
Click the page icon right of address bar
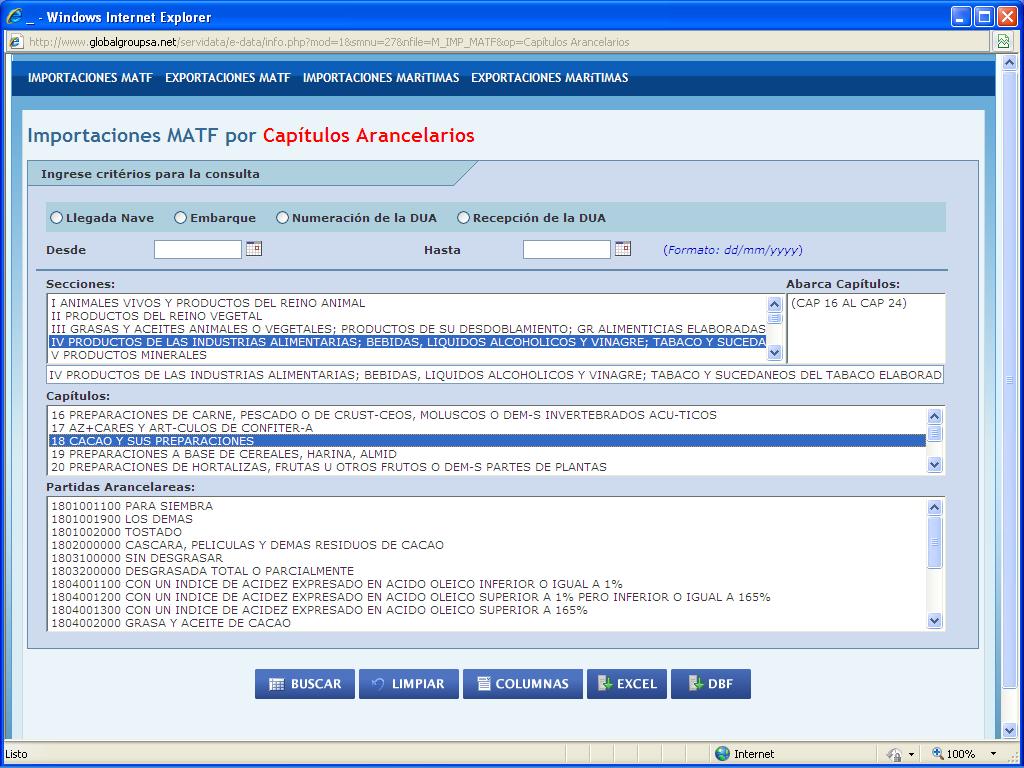click(1003, 42)
